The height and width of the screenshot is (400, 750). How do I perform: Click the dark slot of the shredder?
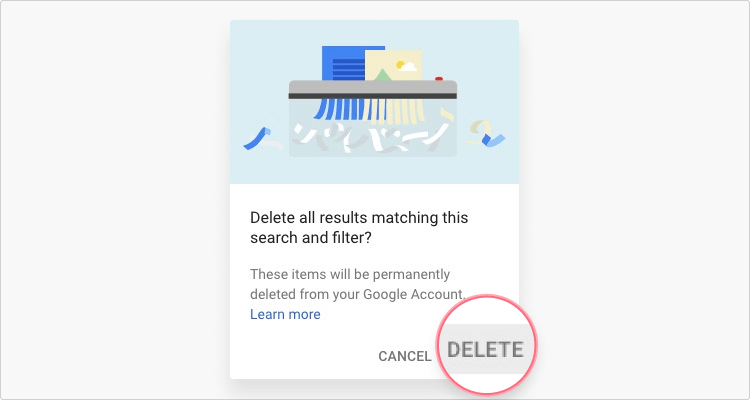(x=373, y=96)
